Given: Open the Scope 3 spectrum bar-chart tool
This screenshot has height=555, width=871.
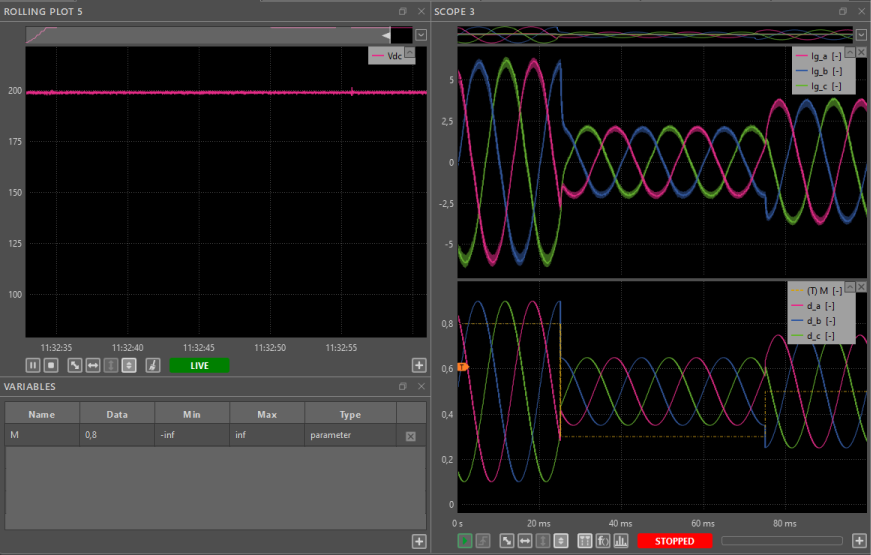Looking at the screenshot, I should 620,541.
